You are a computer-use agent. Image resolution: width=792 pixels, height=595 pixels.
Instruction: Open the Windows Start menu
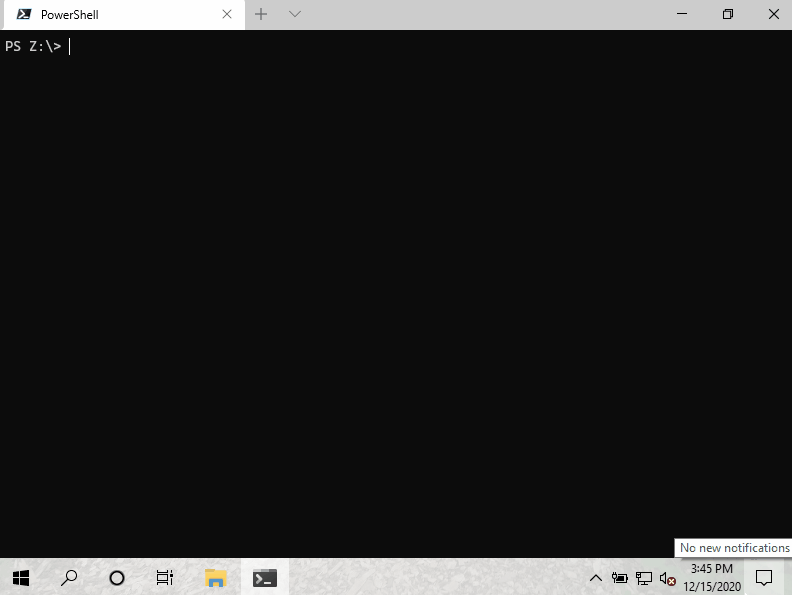click(x=21, y=577)
